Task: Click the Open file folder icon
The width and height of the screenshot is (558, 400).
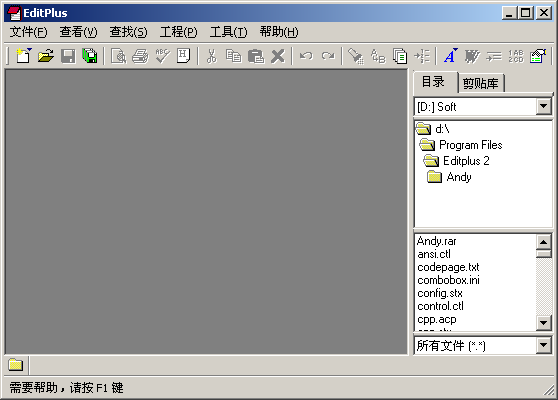Action: click(x=46, y=56)
